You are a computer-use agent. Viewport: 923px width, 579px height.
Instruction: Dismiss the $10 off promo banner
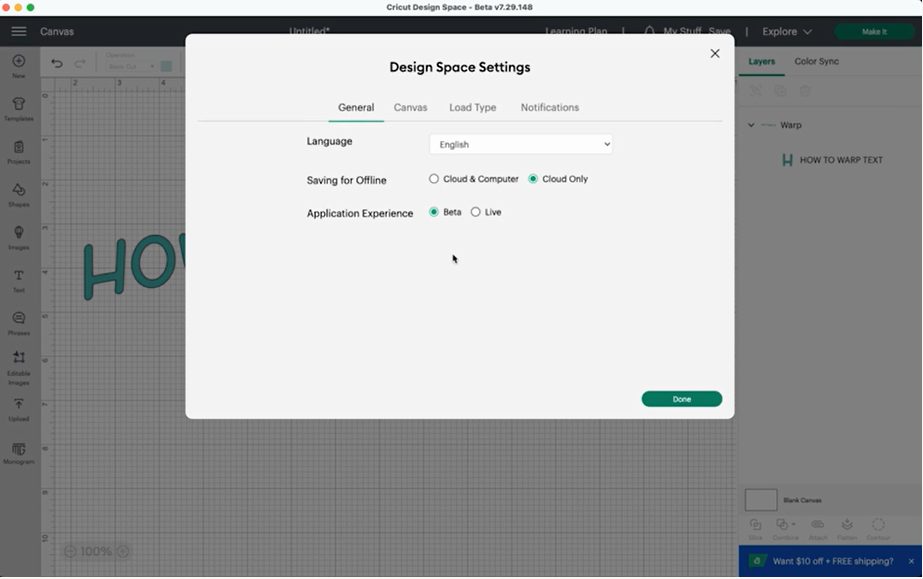(x=911, y=561)
